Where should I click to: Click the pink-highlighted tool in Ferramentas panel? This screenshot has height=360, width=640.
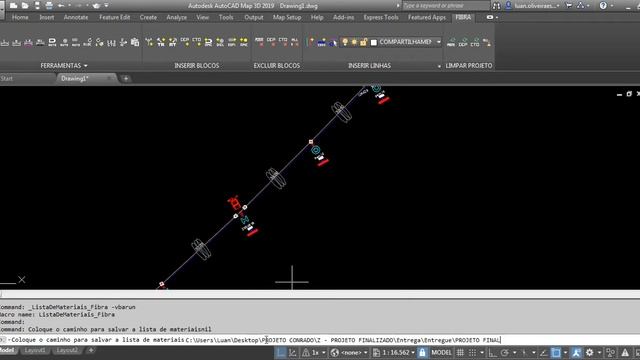point(28,42)
